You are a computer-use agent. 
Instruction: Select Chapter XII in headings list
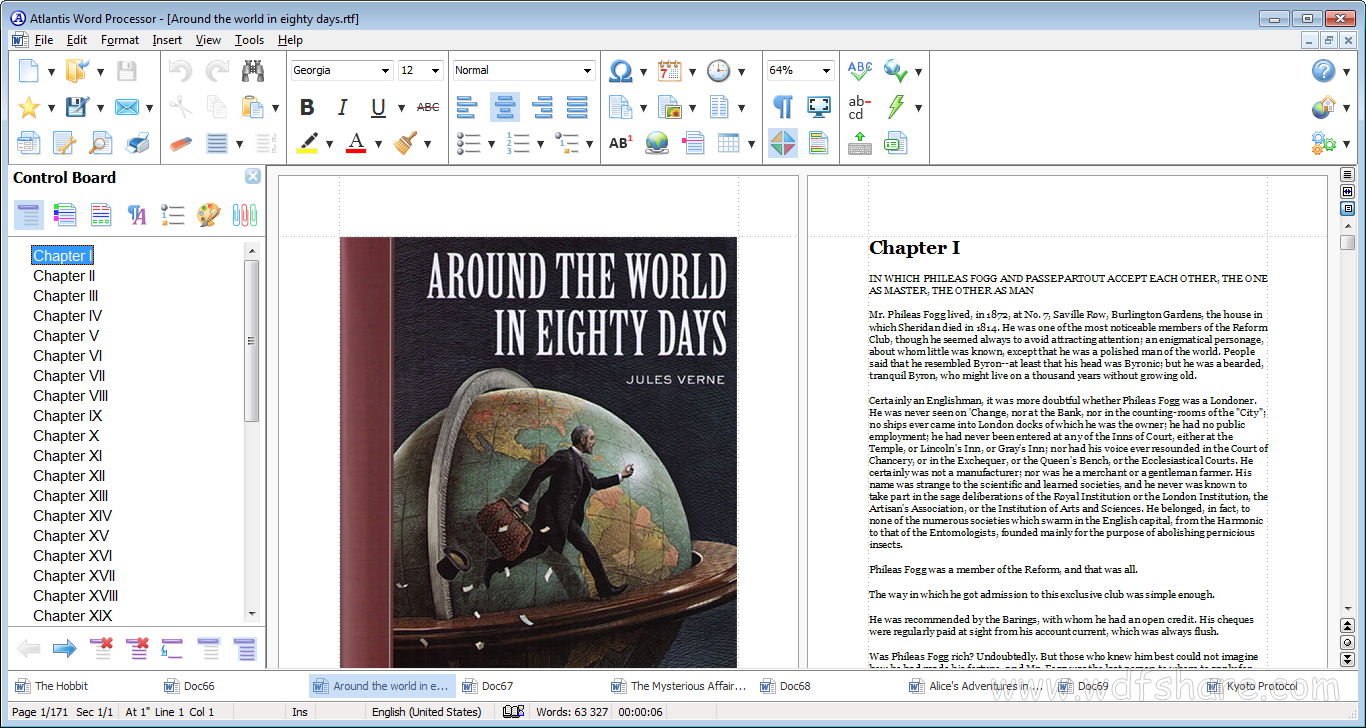tap(69, 476)
